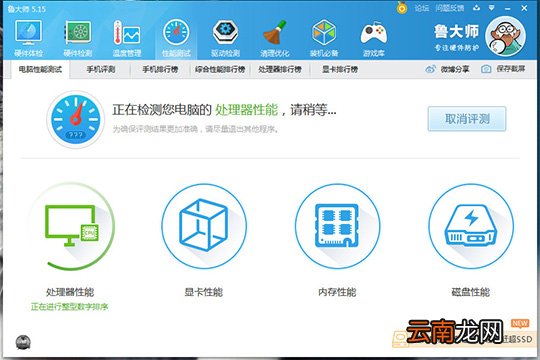The image size is (540, 360).
Task: Switch to the 电脑性能测试 tab
Action: coord(40,69)
